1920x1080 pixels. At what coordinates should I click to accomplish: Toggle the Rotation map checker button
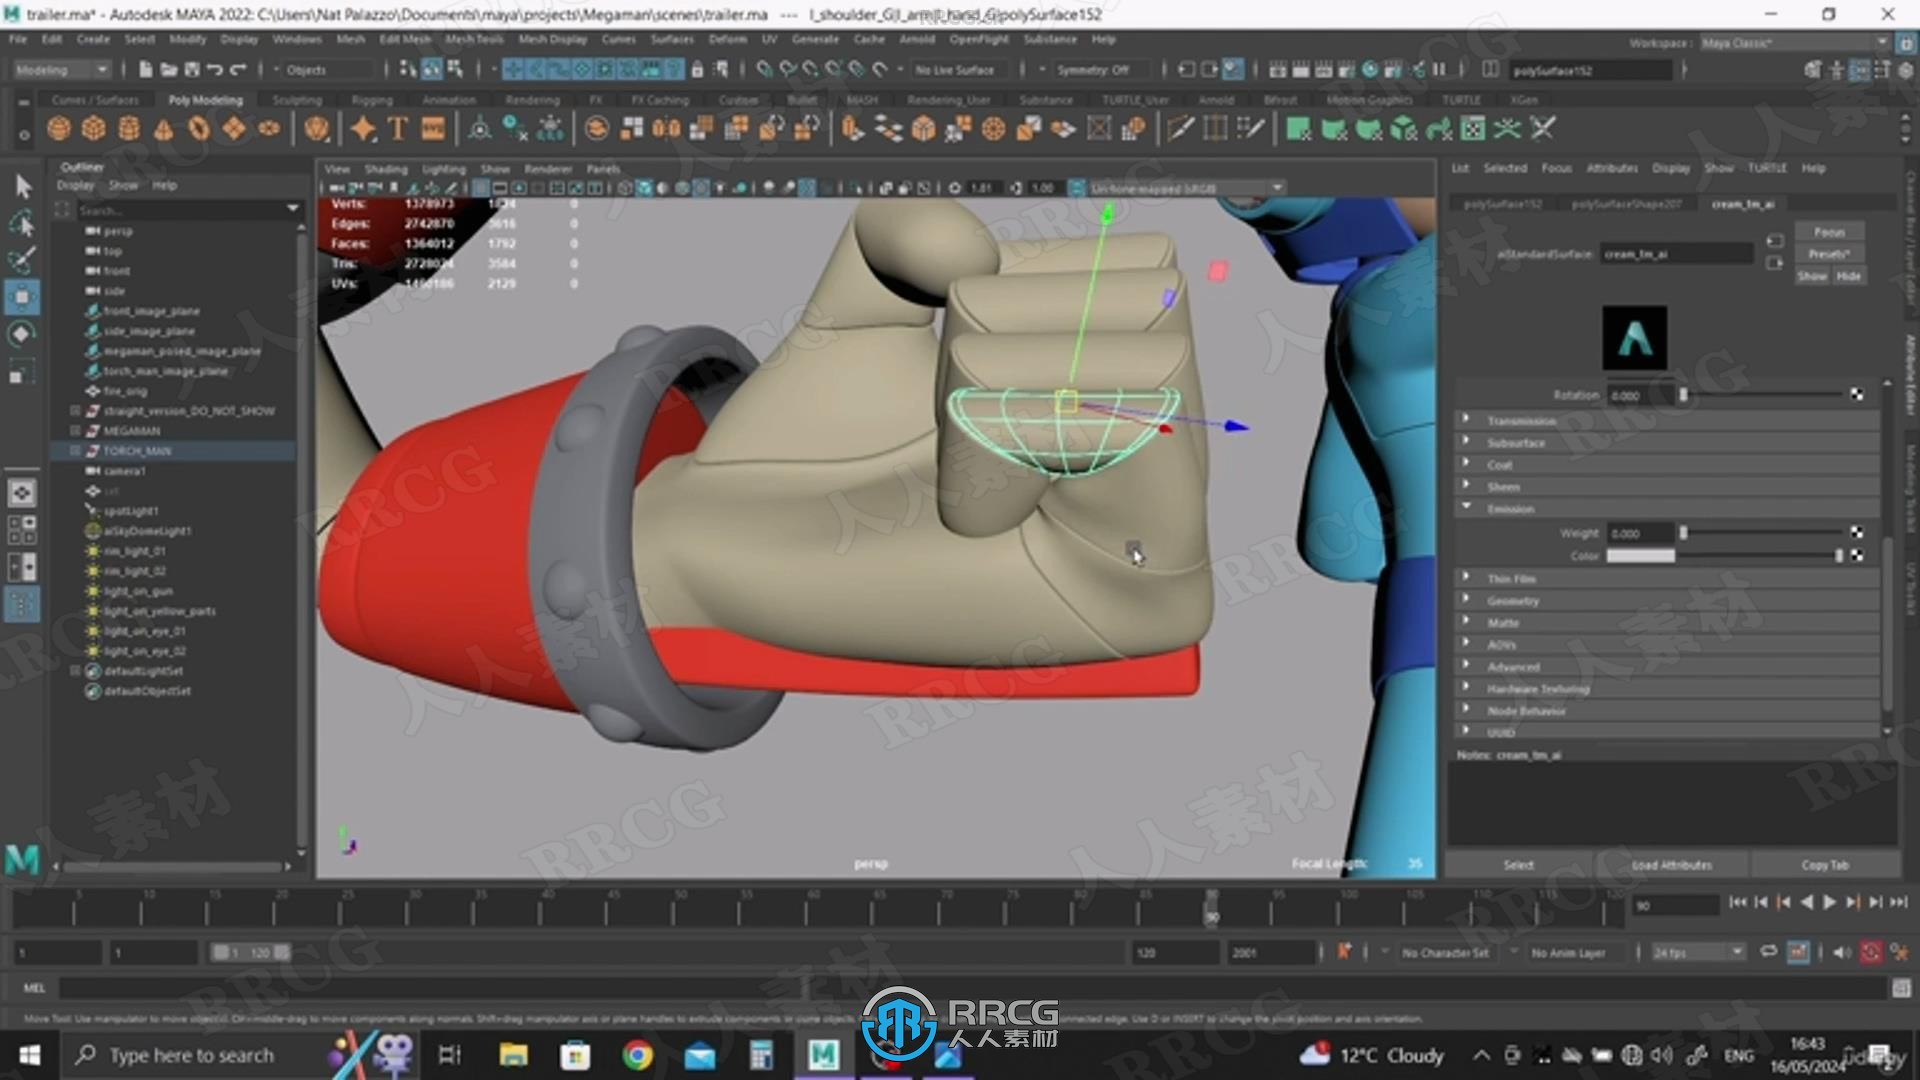(x=1857, y=395)
